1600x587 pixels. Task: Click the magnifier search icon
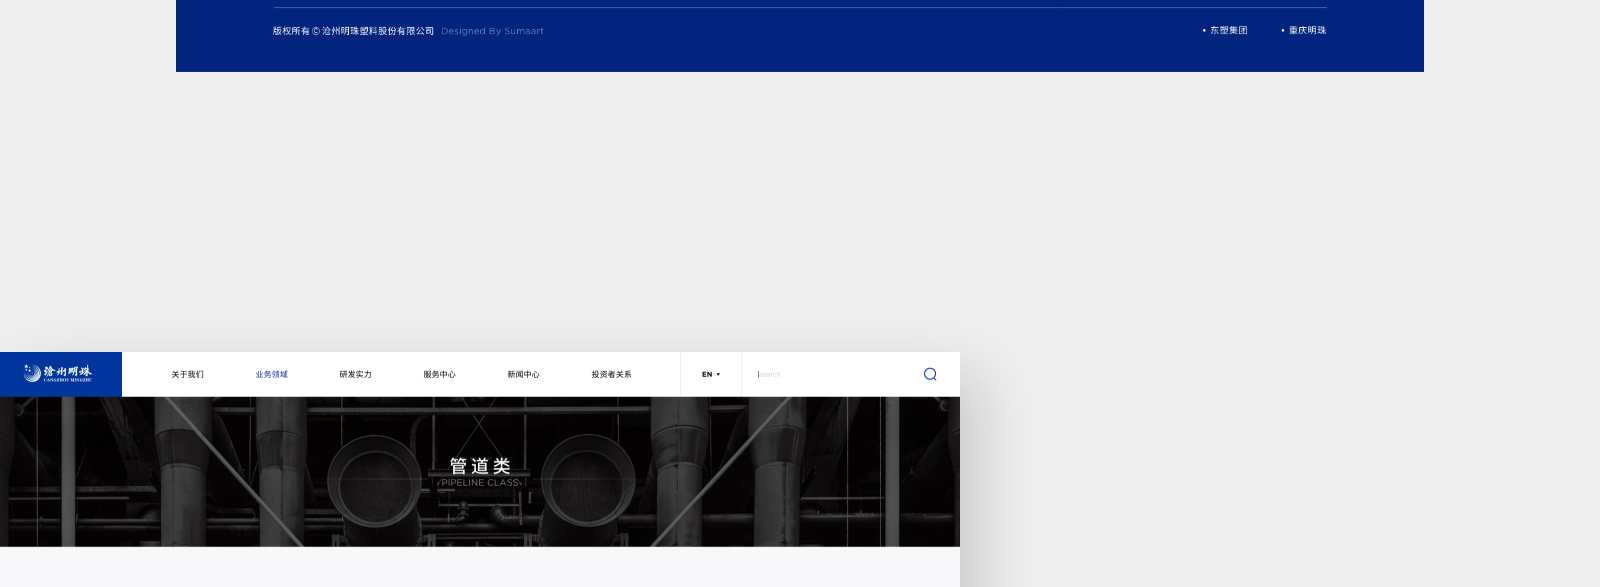pyautogui.click(x=930, y=374)
